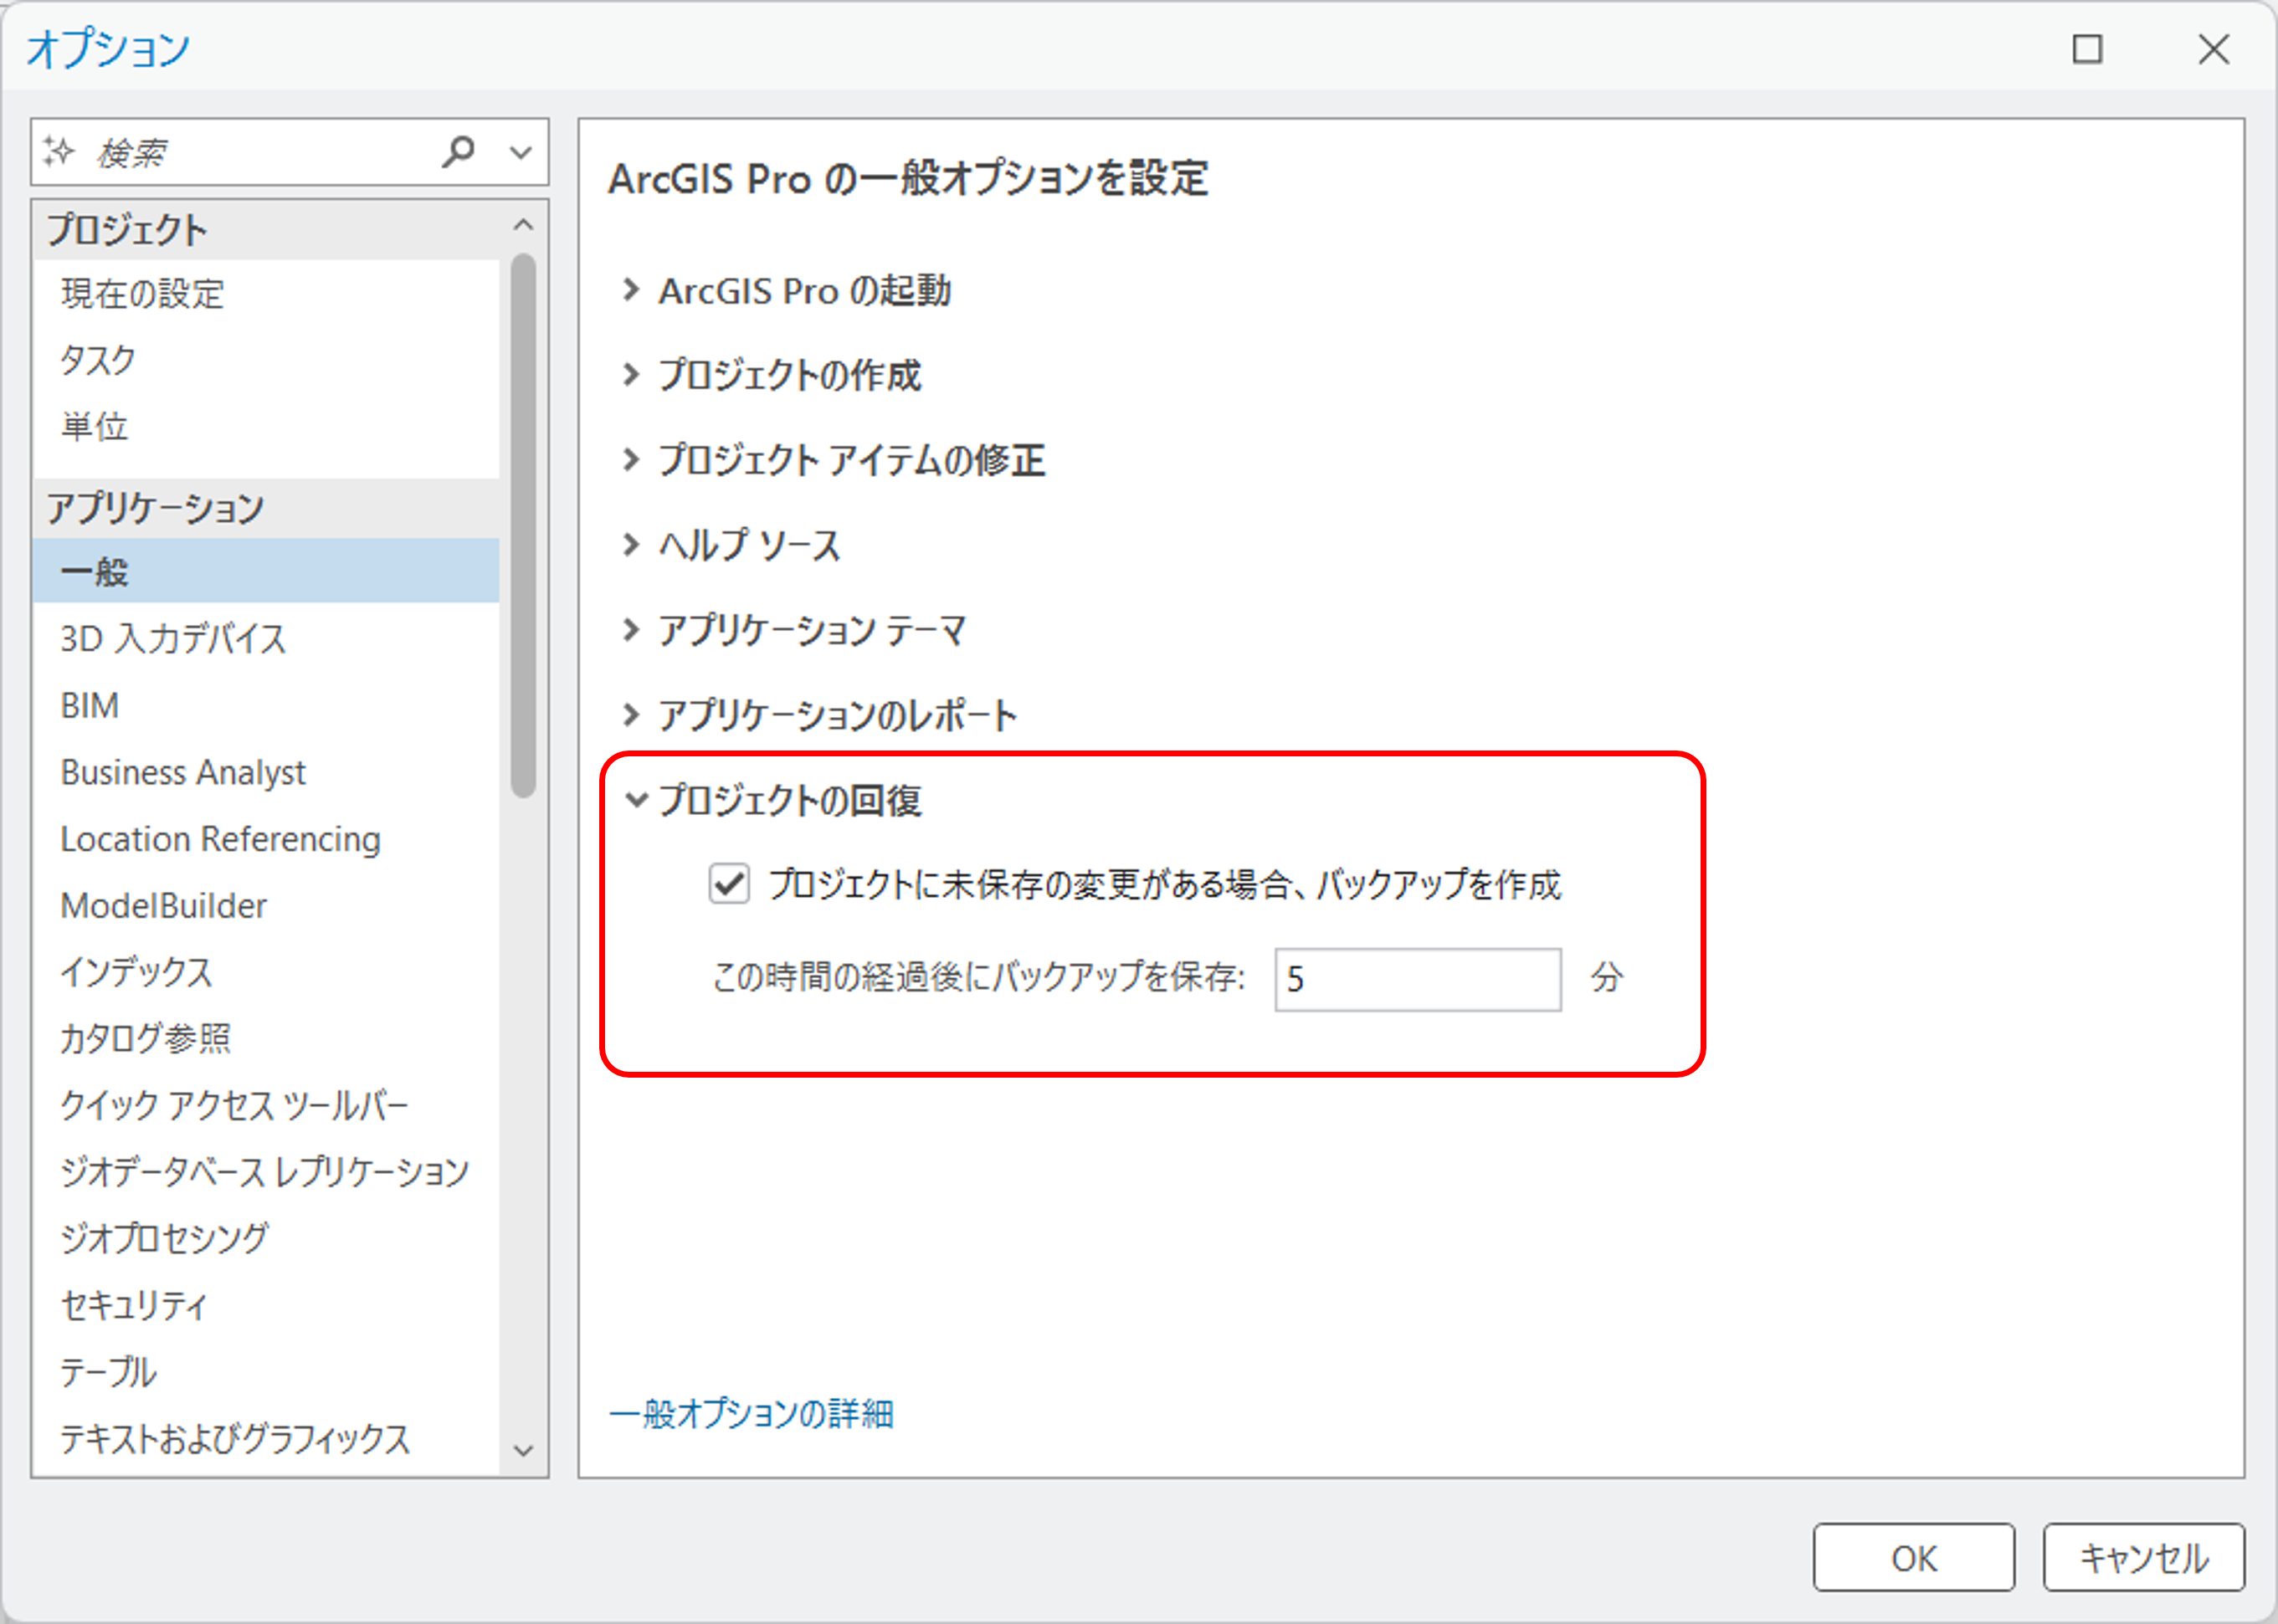Select ジオプロセシング in category list
The width and height of the screenshot is (2278, 1624).
pyautogui.click(x=165, y=1238)
